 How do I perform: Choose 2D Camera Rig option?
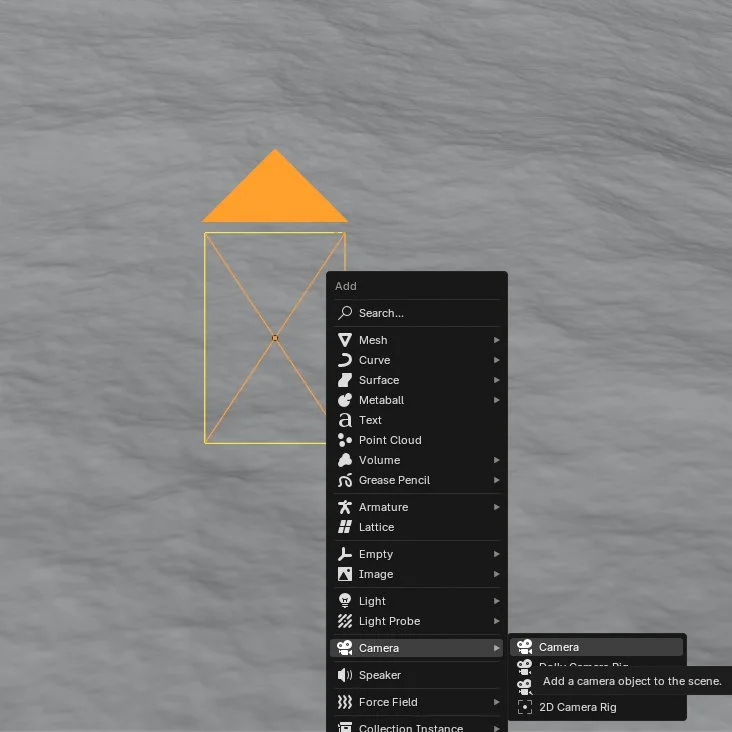pos(597,707)
